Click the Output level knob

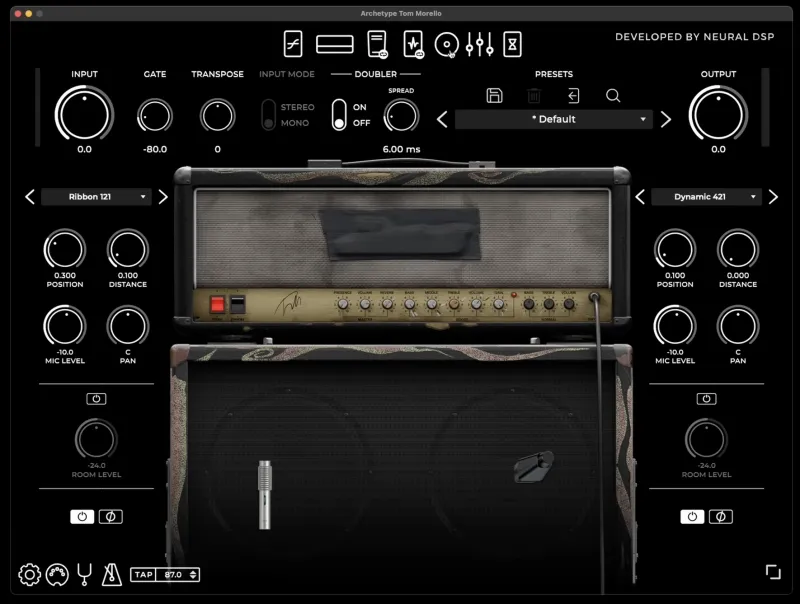(x=718, y=113)
